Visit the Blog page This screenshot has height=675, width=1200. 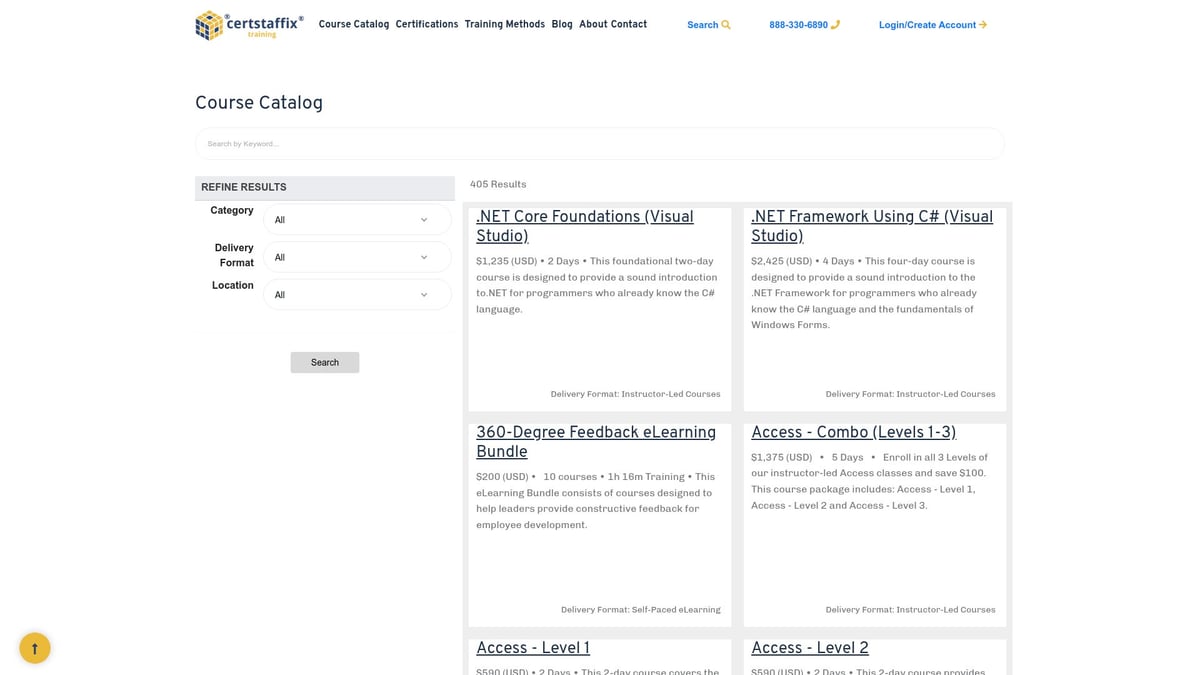coord(562,24)
